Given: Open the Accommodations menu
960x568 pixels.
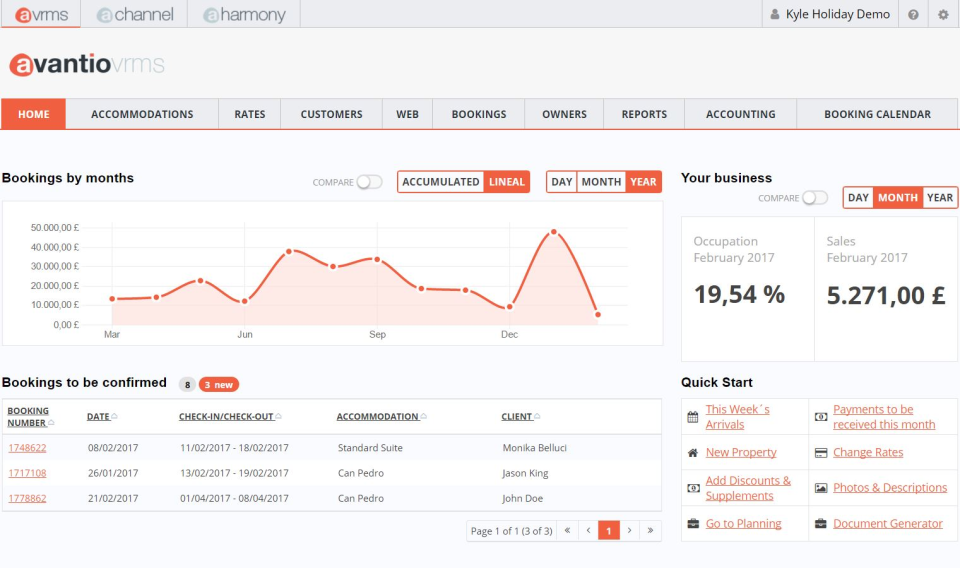Looking at the screenshot, I should click(142, 115).
